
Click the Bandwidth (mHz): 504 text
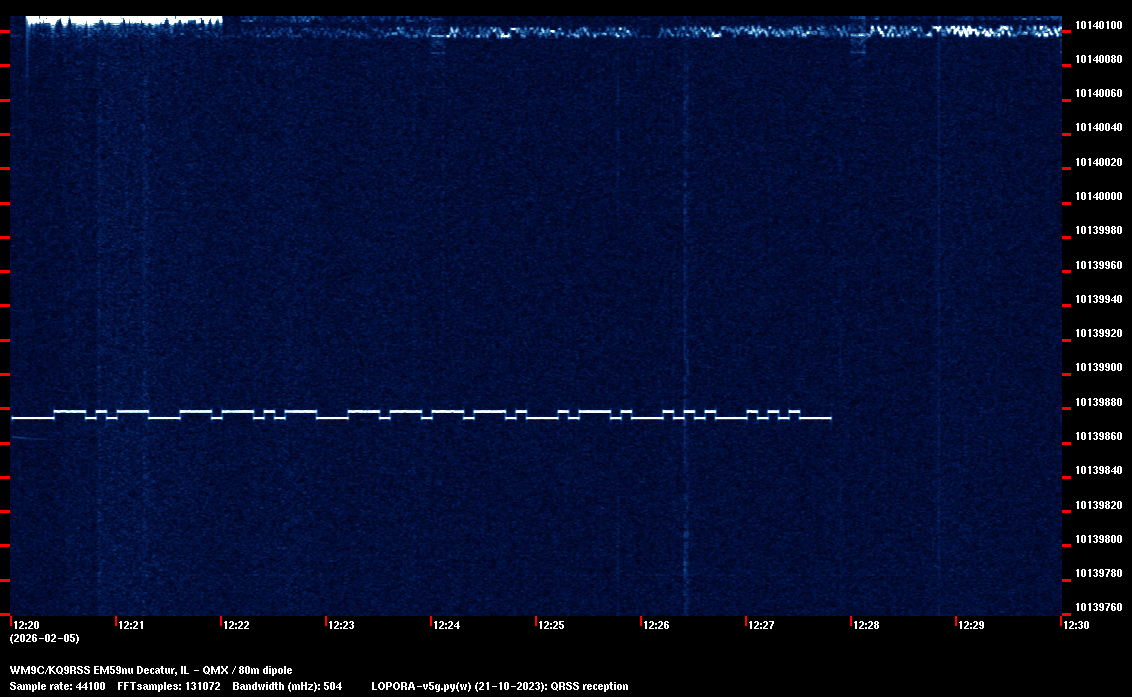(287, 686)
